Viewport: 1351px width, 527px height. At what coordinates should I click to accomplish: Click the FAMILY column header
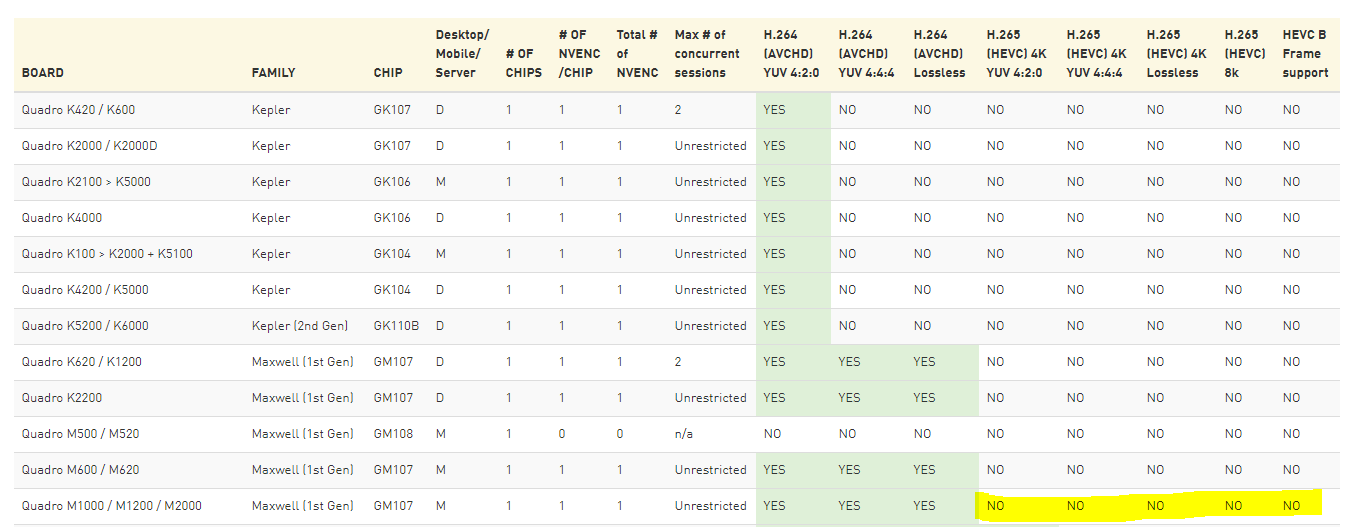click(x=273, y=73)
